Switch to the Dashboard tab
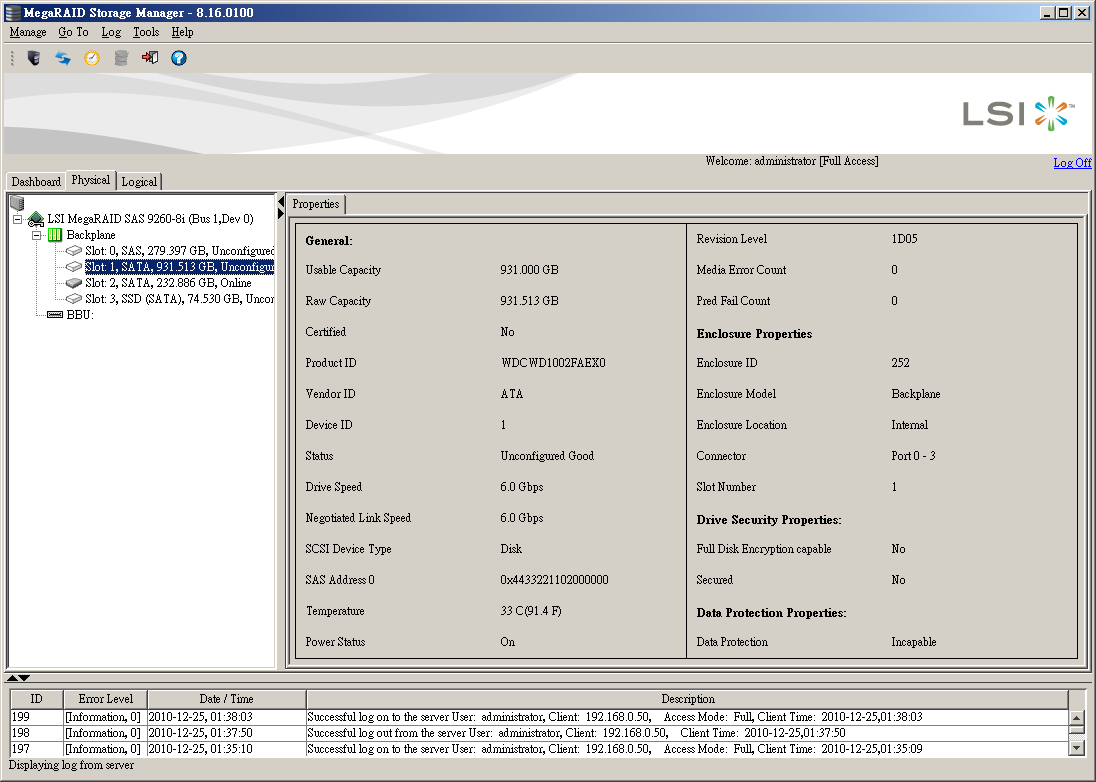This screenshot has width=1096, height=782. [36, 181]
